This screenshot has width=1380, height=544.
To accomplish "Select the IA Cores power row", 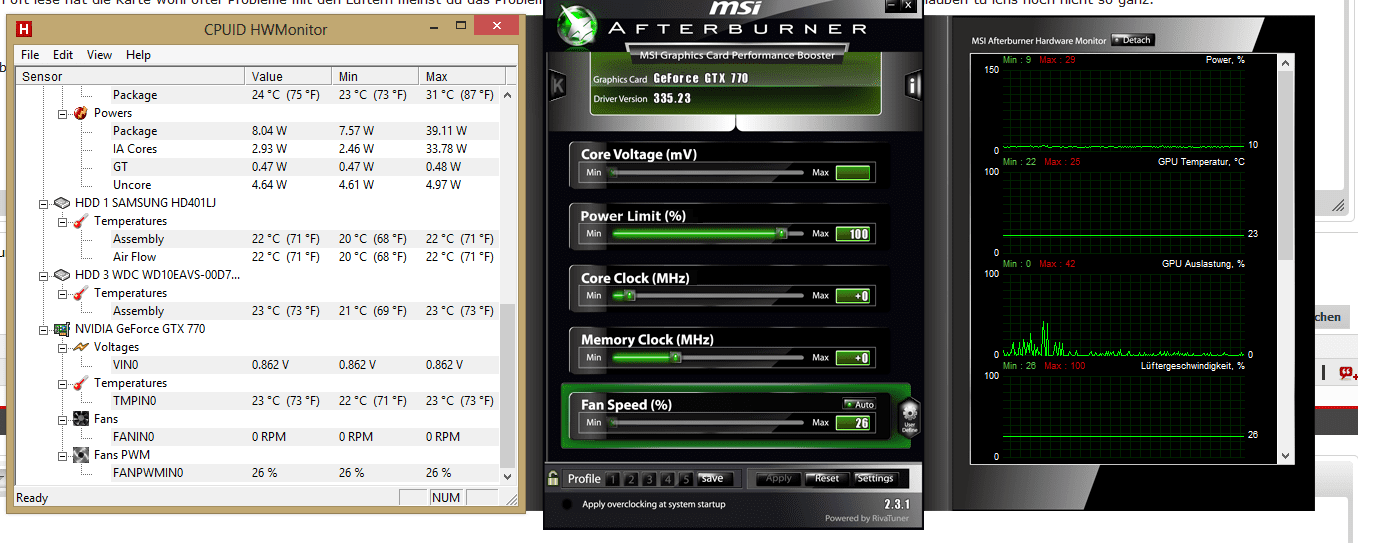I will [x=258, y=149].
